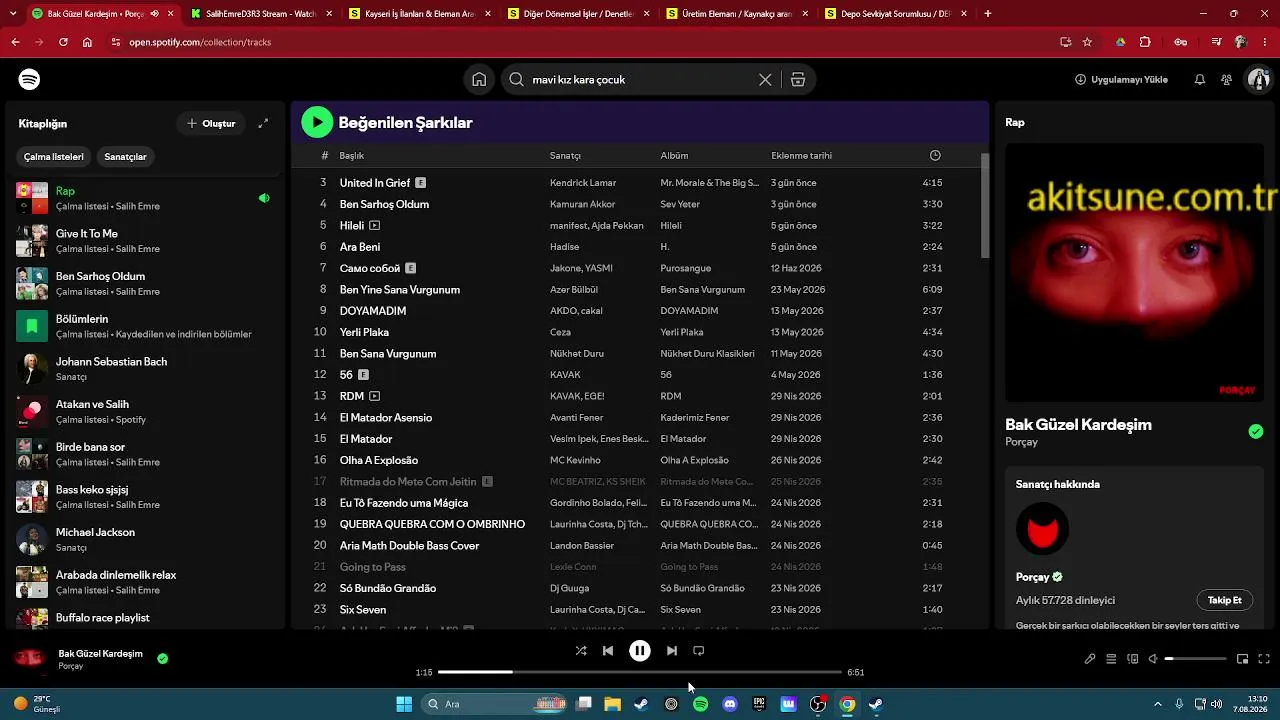Open now-playing cover thumbnail in player bar
The image size is (1280, 720).
pos(29,658)
